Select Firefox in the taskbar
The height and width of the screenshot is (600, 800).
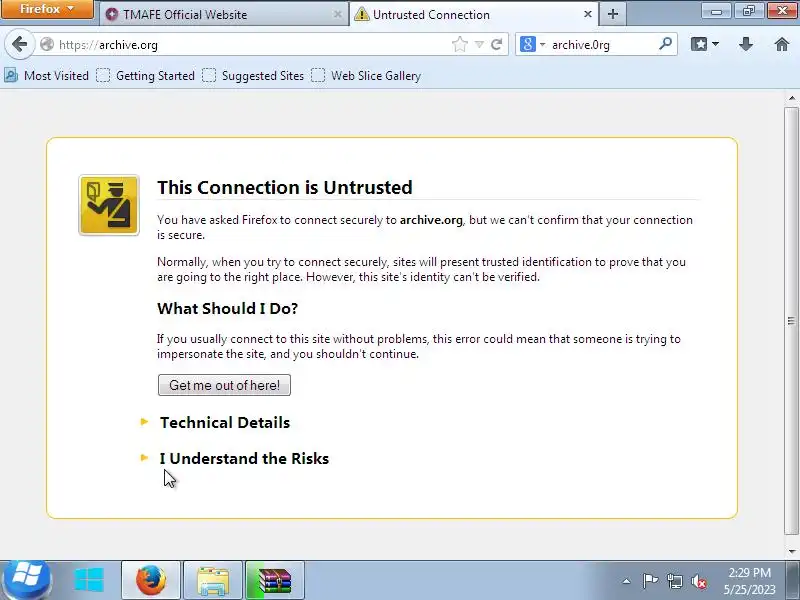click(151, 580)
